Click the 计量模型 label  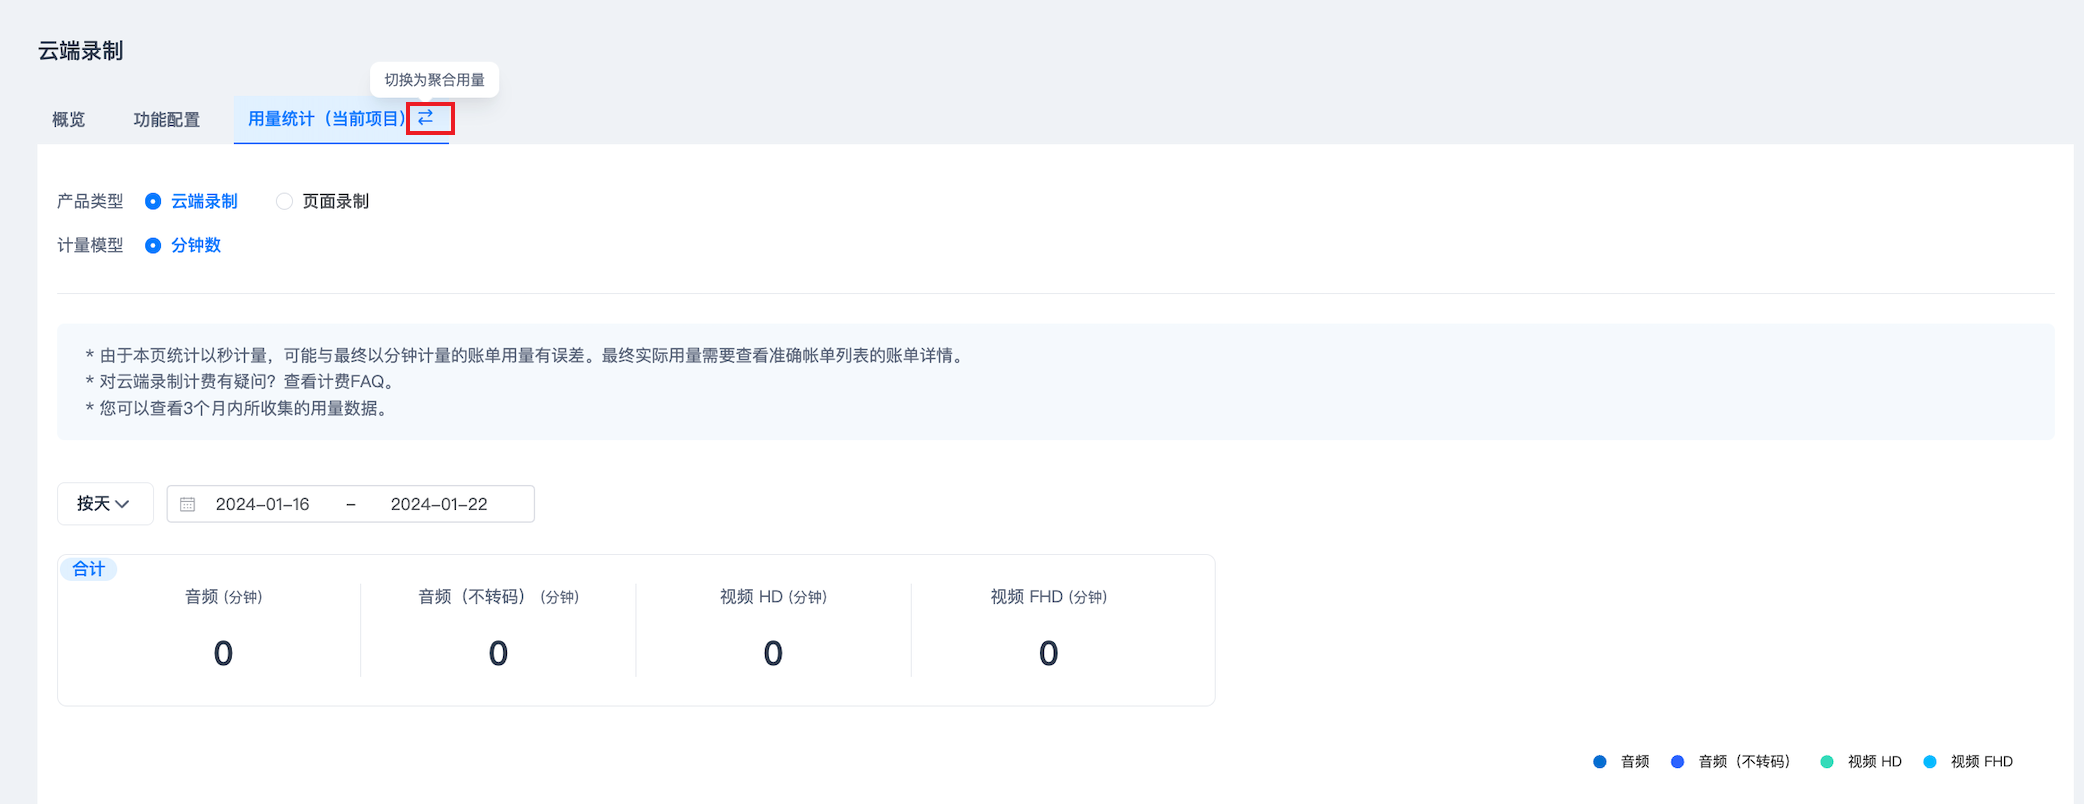point(90,245)
